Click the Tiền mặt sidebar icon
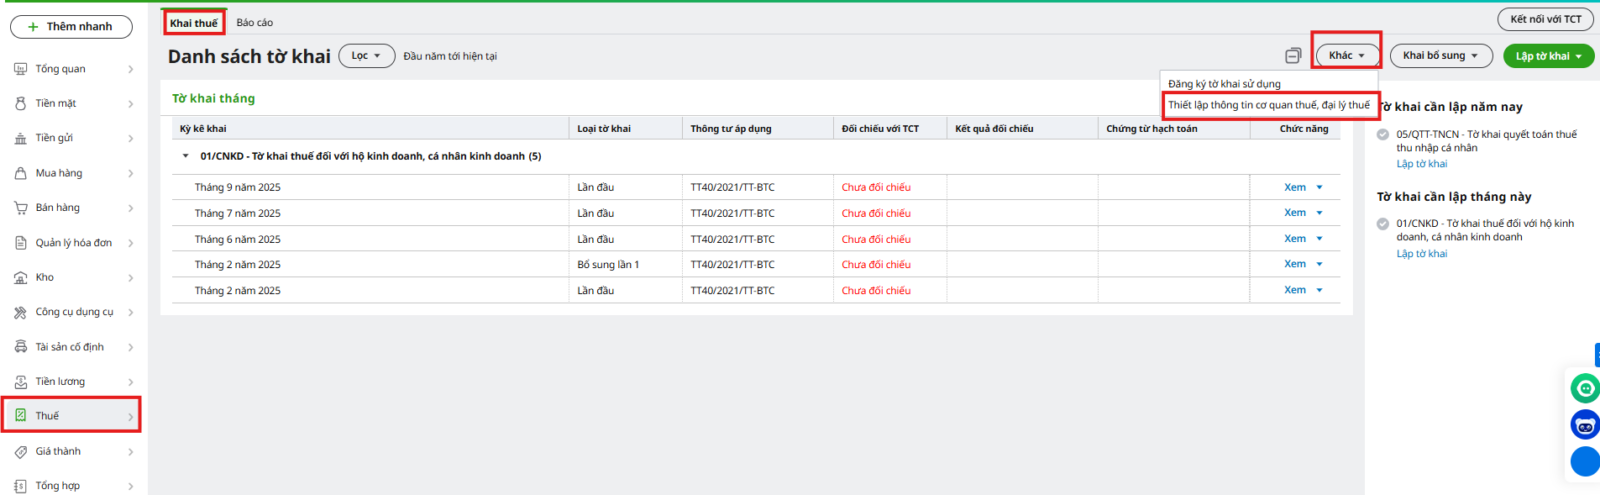 pyautogui.click(x=21, y=103)
